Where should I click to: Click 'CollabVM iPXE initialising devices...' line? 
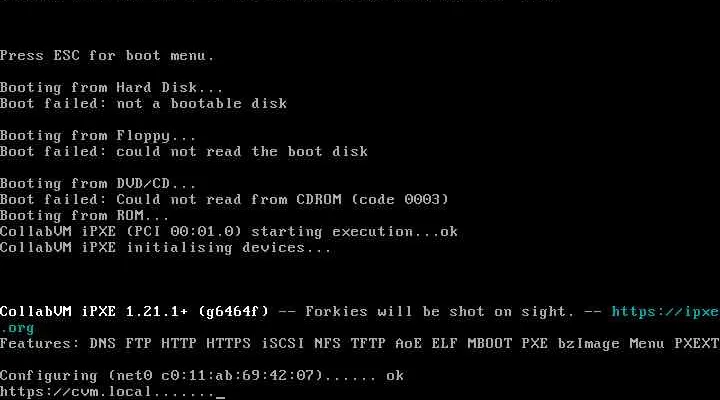coord(165,248)
